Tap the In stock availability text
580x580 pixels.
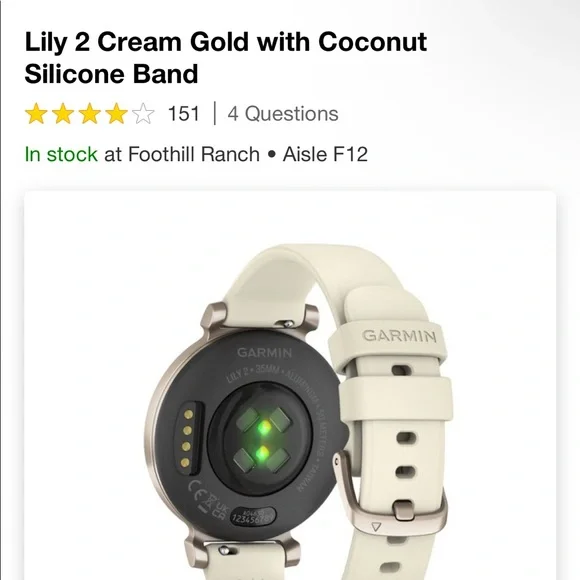click(61, 154)
